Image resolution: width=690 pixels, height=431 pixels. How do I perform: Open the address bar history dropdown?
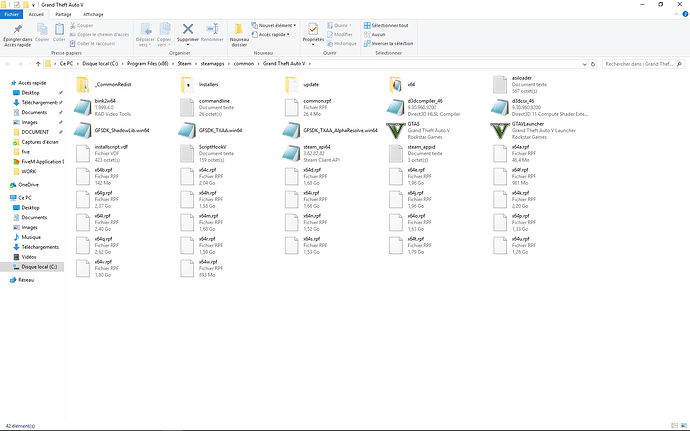tap(584, 64)
